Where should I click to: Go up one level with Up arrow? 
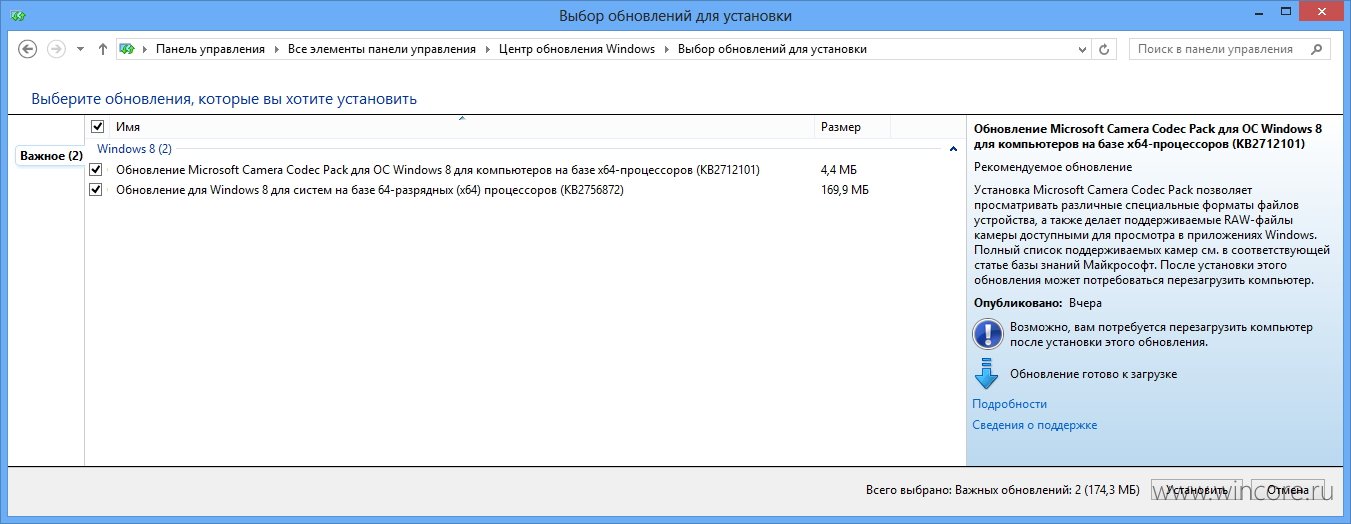[103, 49]
